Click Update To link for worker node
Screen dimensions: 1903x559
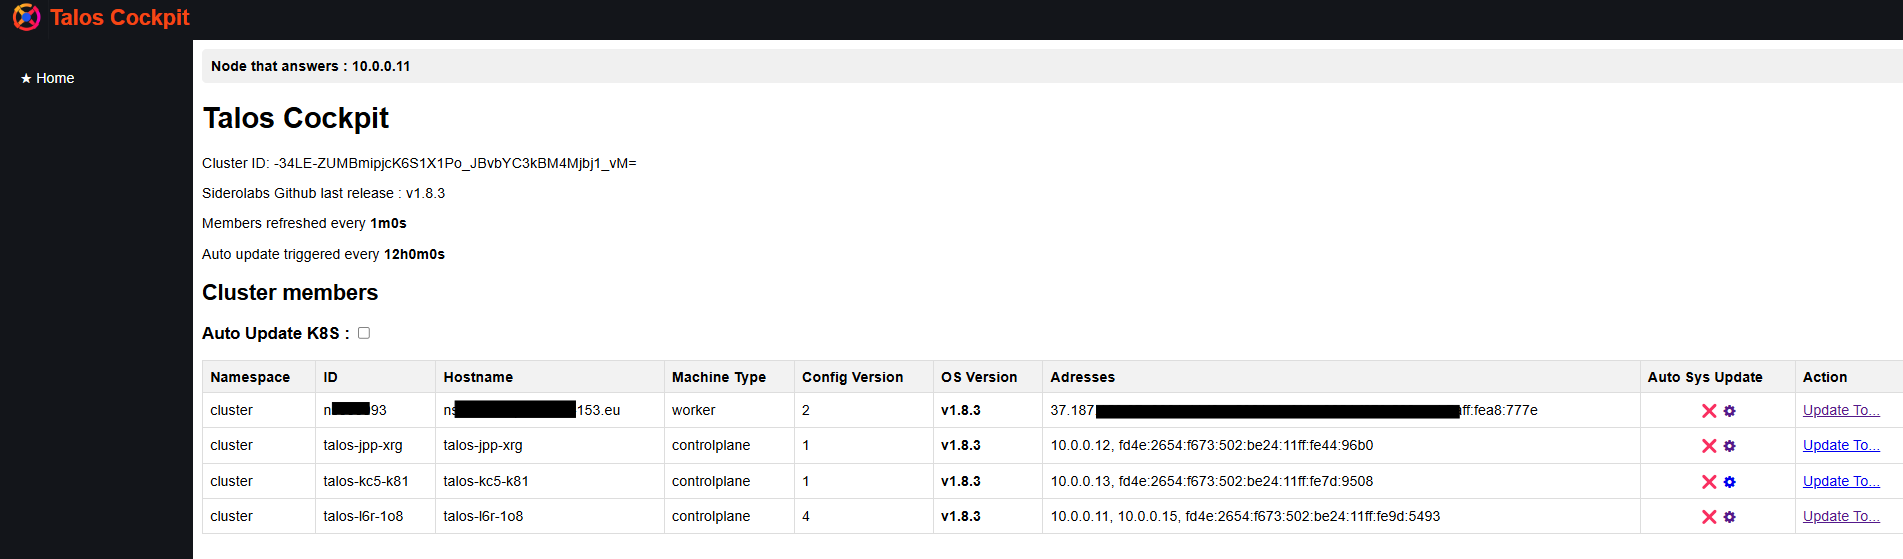tap(1841, 410)
